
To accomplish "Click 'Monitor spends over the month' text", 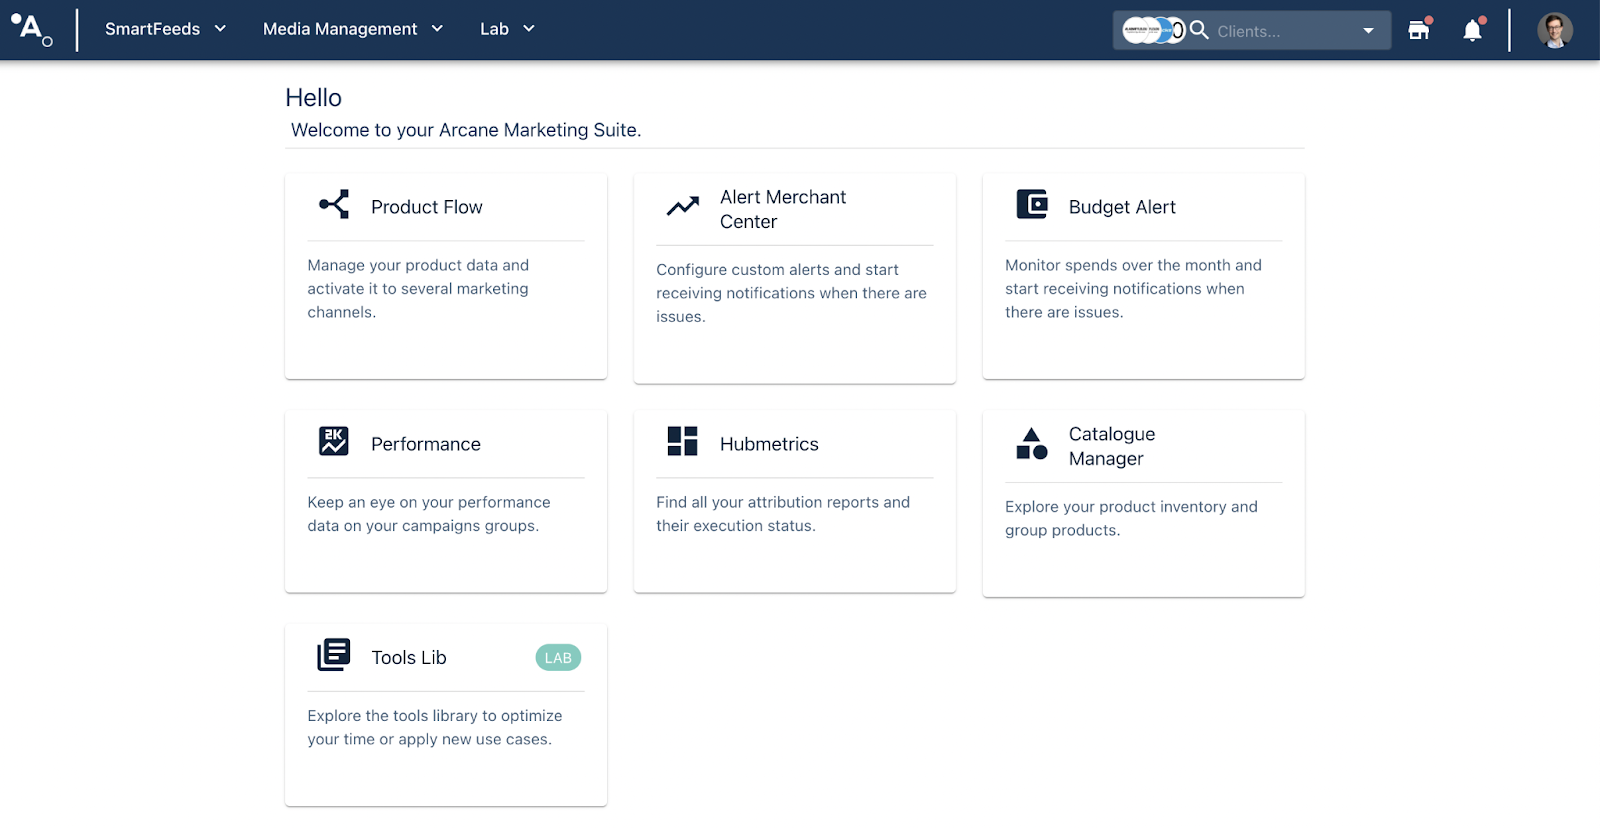I will click(x=1133, y=289).
